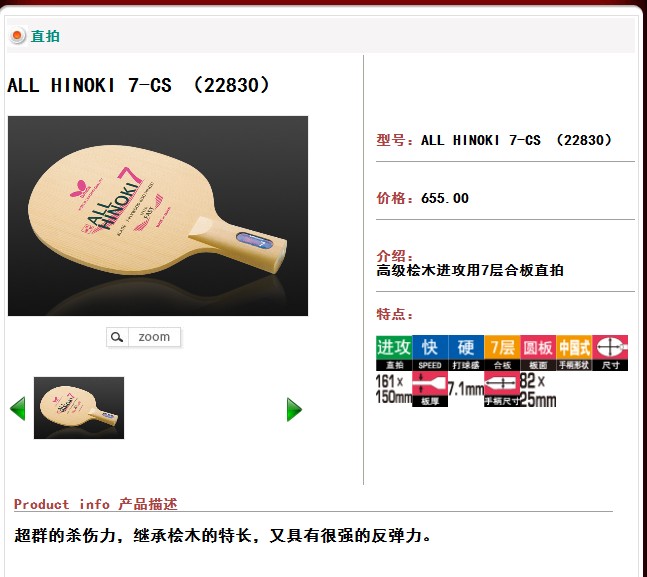This screenshot has height=577, width=647.
Task: Click the orange 7层 plywood badge
Action: click(x=502, y=353)
